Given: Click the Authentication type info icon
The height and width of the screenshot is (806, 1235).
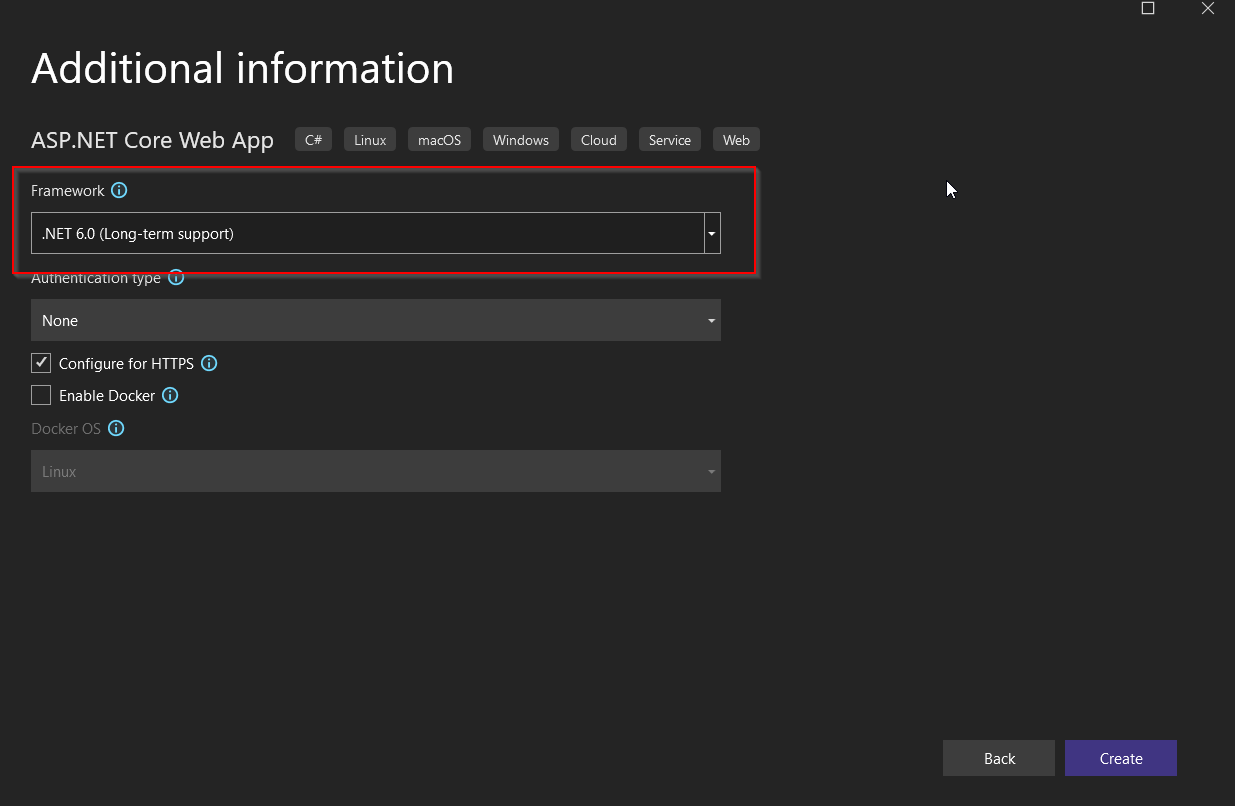Looking at the screenshot, I should pos(176,278).
